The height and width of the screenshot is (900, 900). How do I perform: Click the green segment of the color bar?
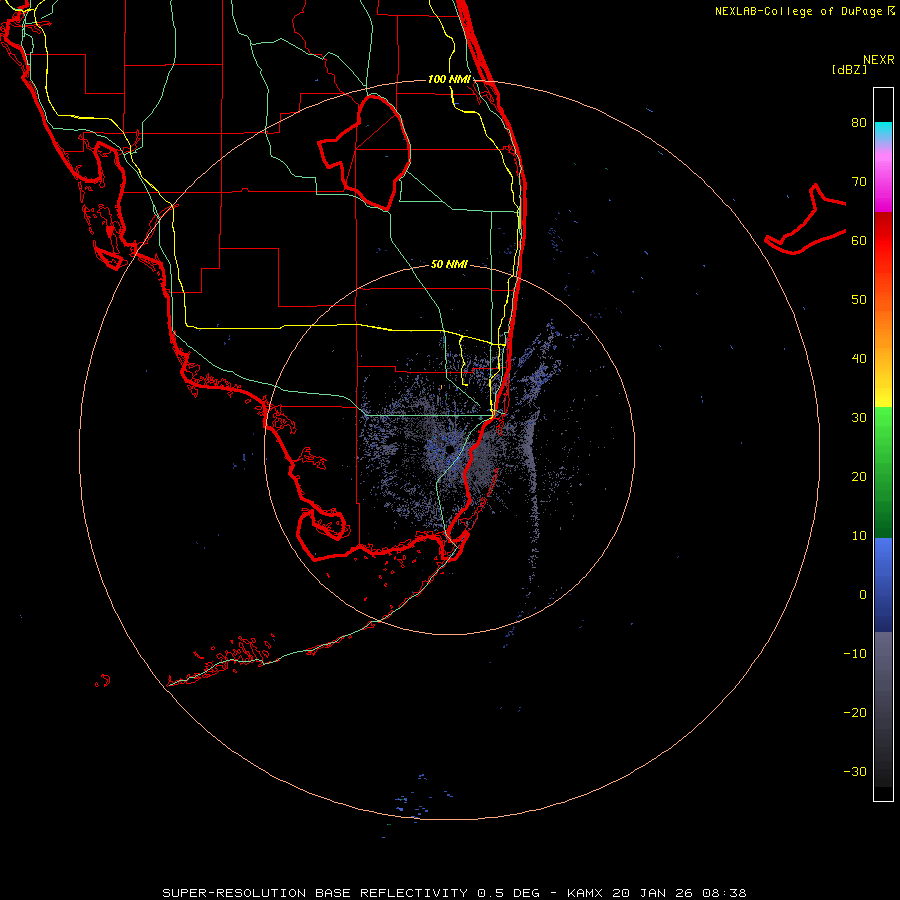pos(883,472)
